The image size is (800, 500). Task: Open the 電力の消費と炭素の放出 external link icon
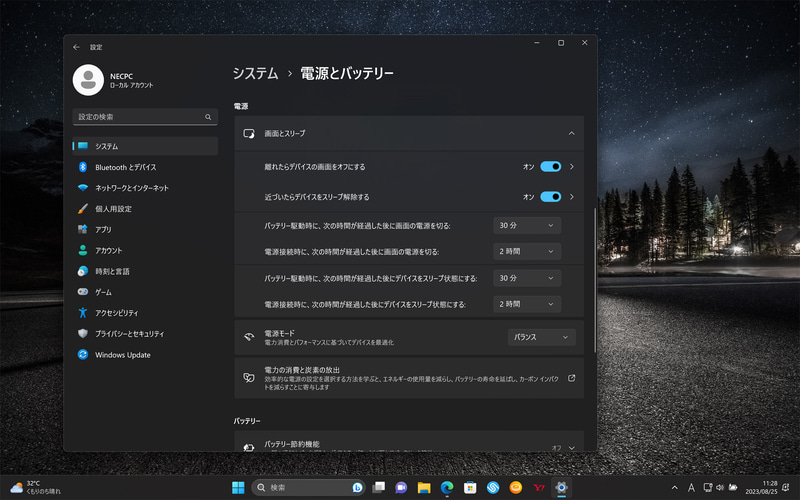(571, 378)
